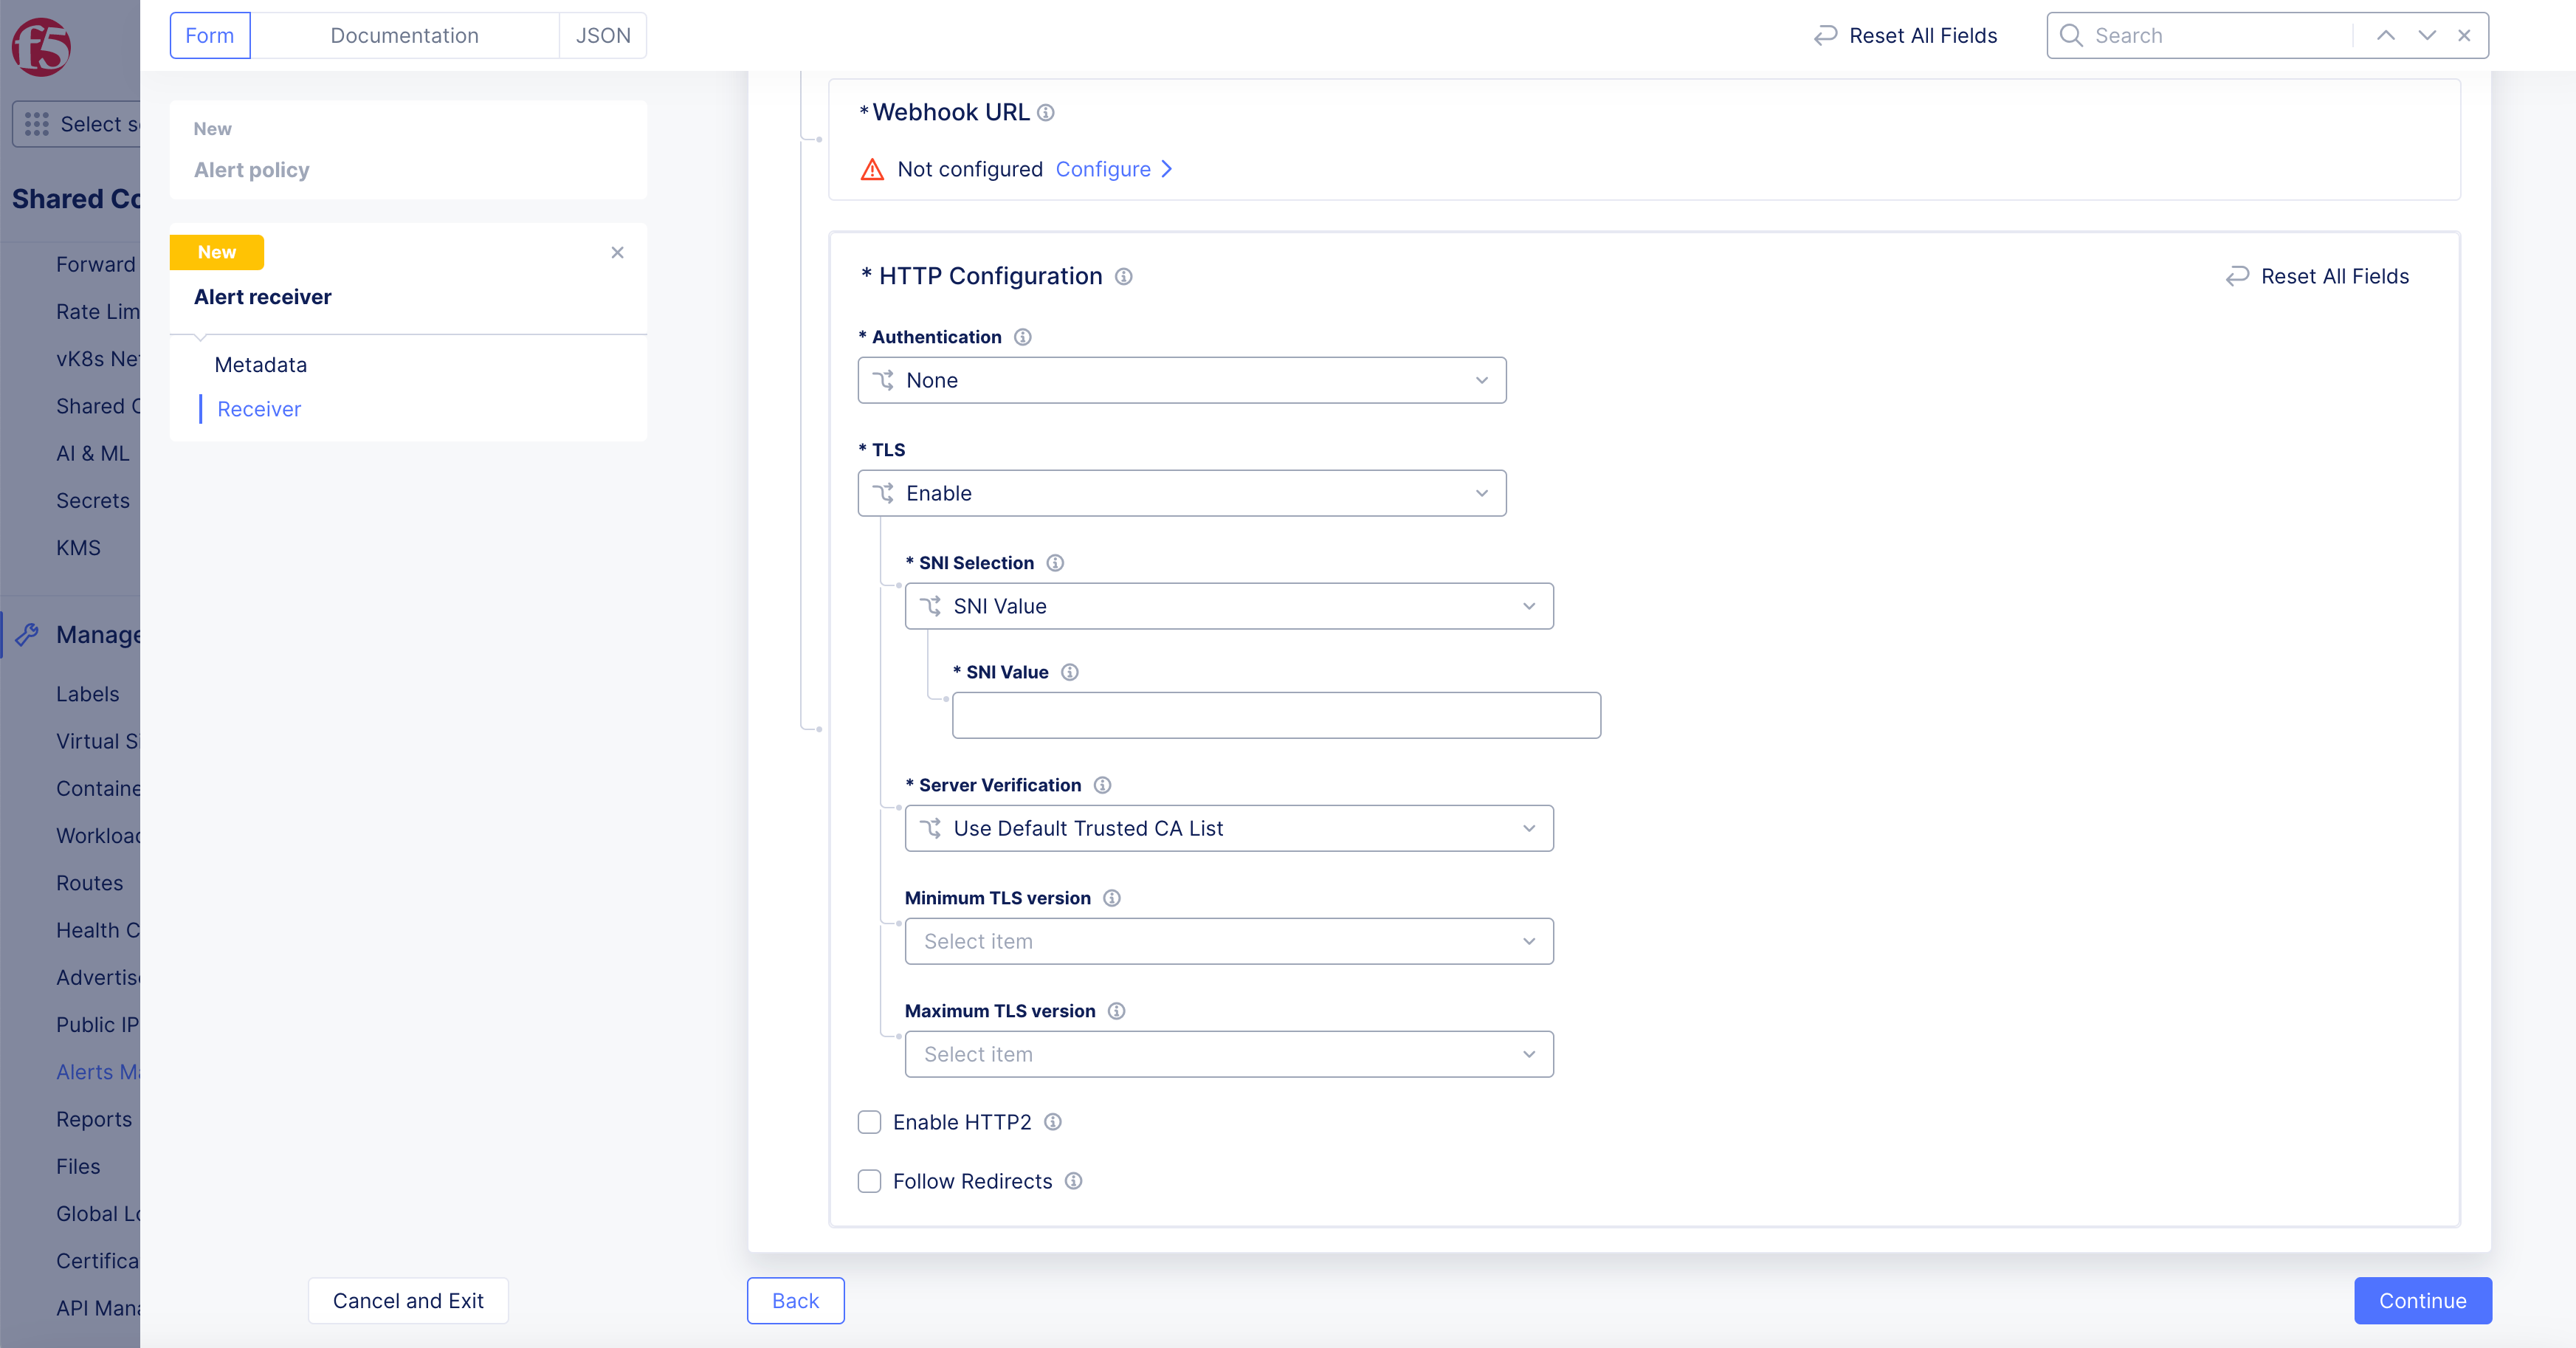Click the HTTP Configuration info icon
The height and width of the screenshot is (1348, 2576).
(1123, 277)
